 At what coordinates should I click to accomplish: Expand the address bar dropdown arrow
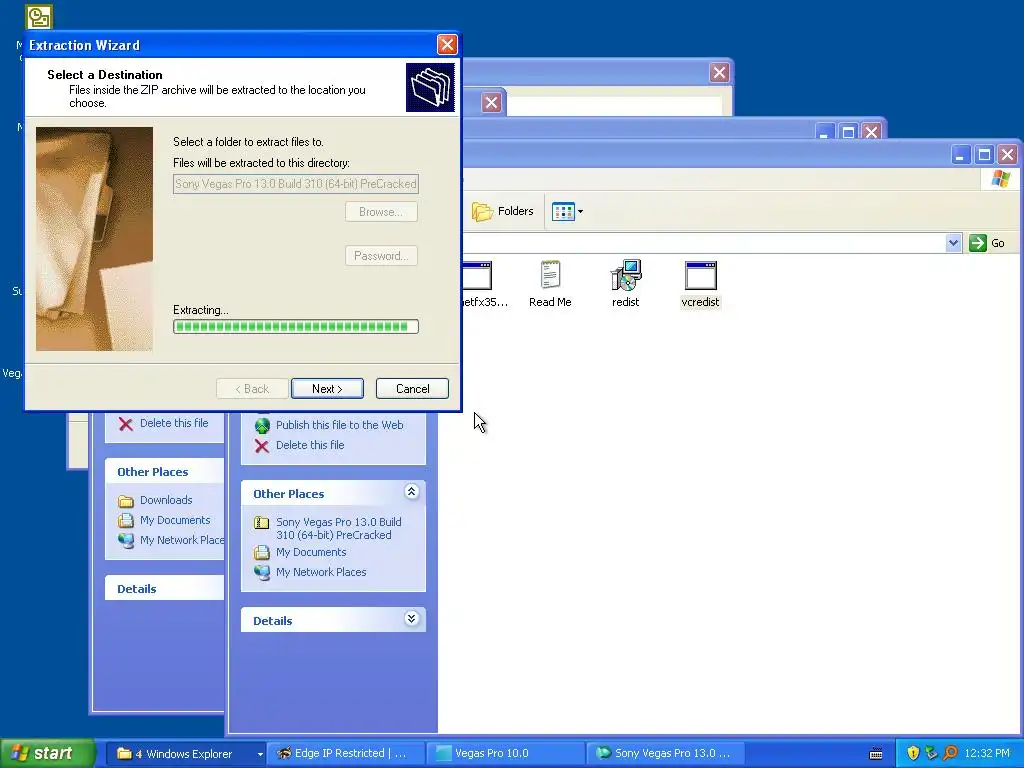point(953,243)
